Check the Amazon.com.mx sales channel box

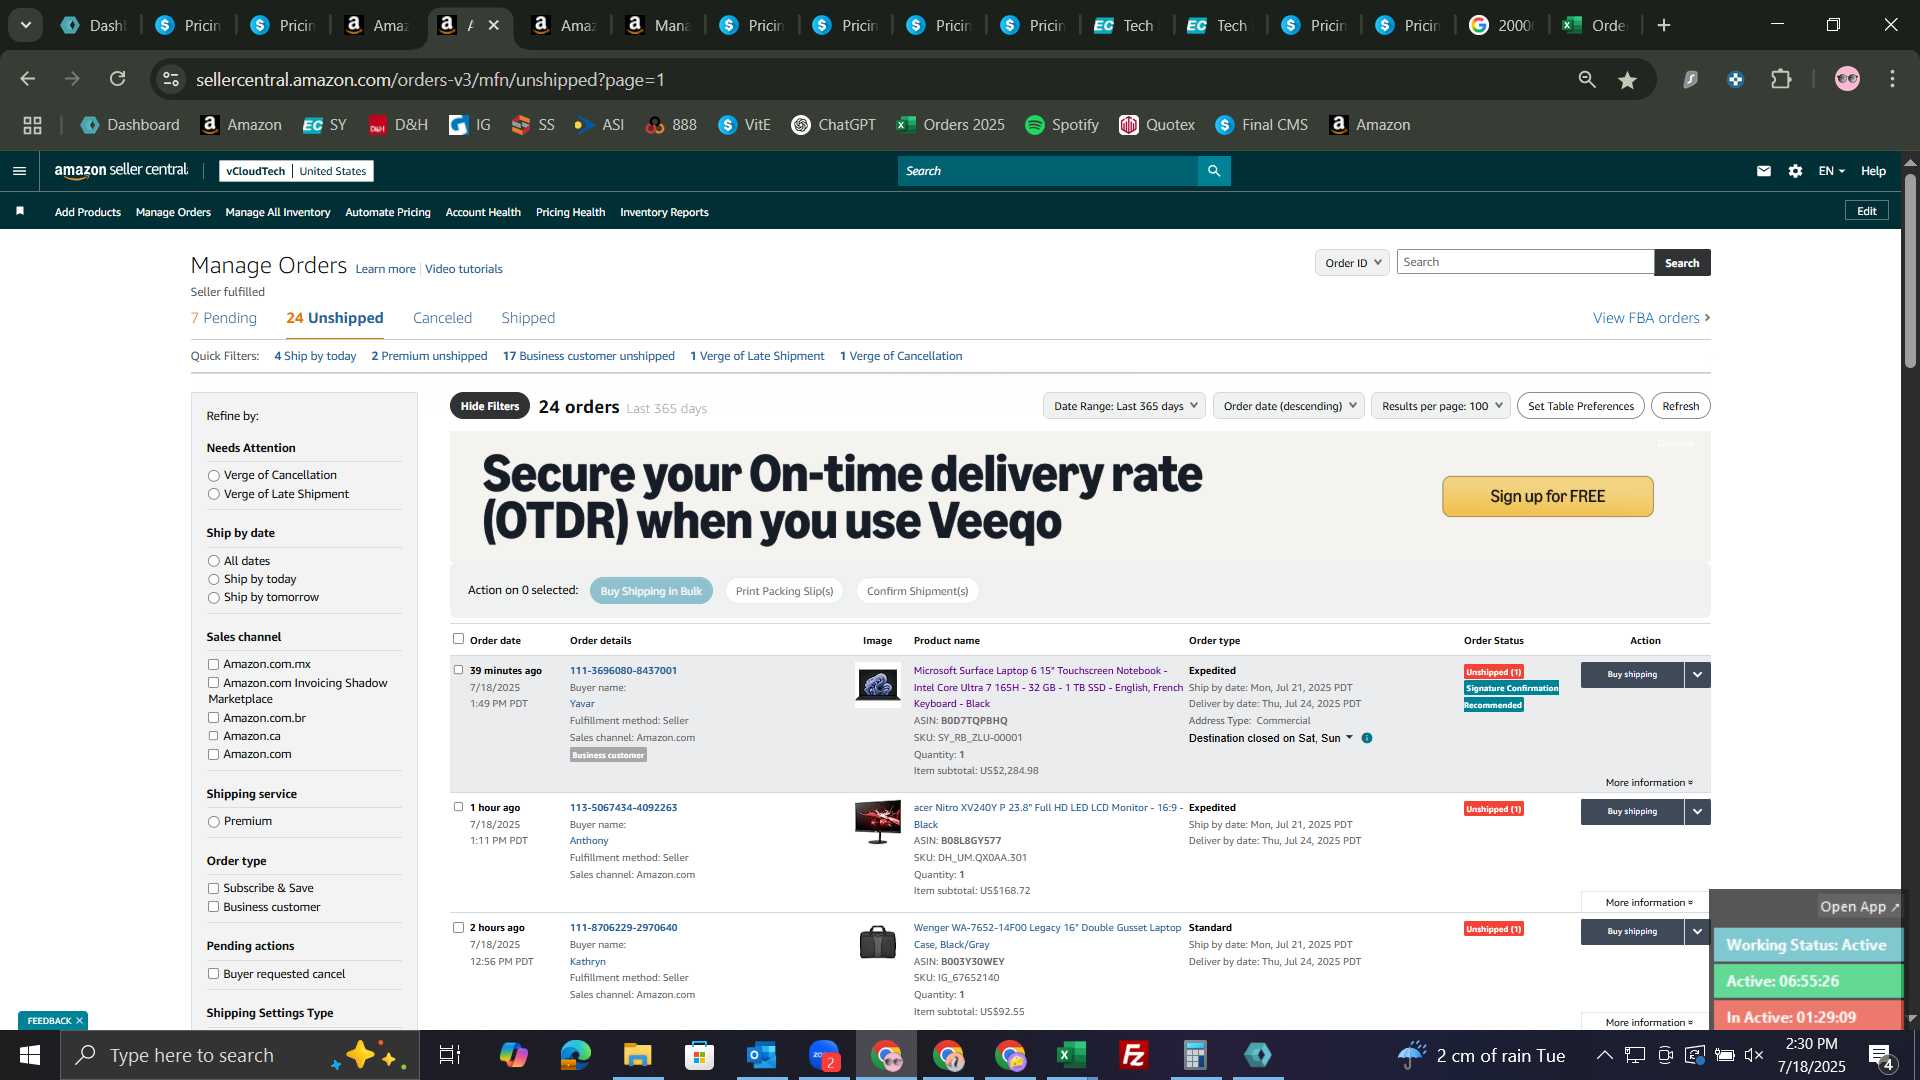click(213, 664)
